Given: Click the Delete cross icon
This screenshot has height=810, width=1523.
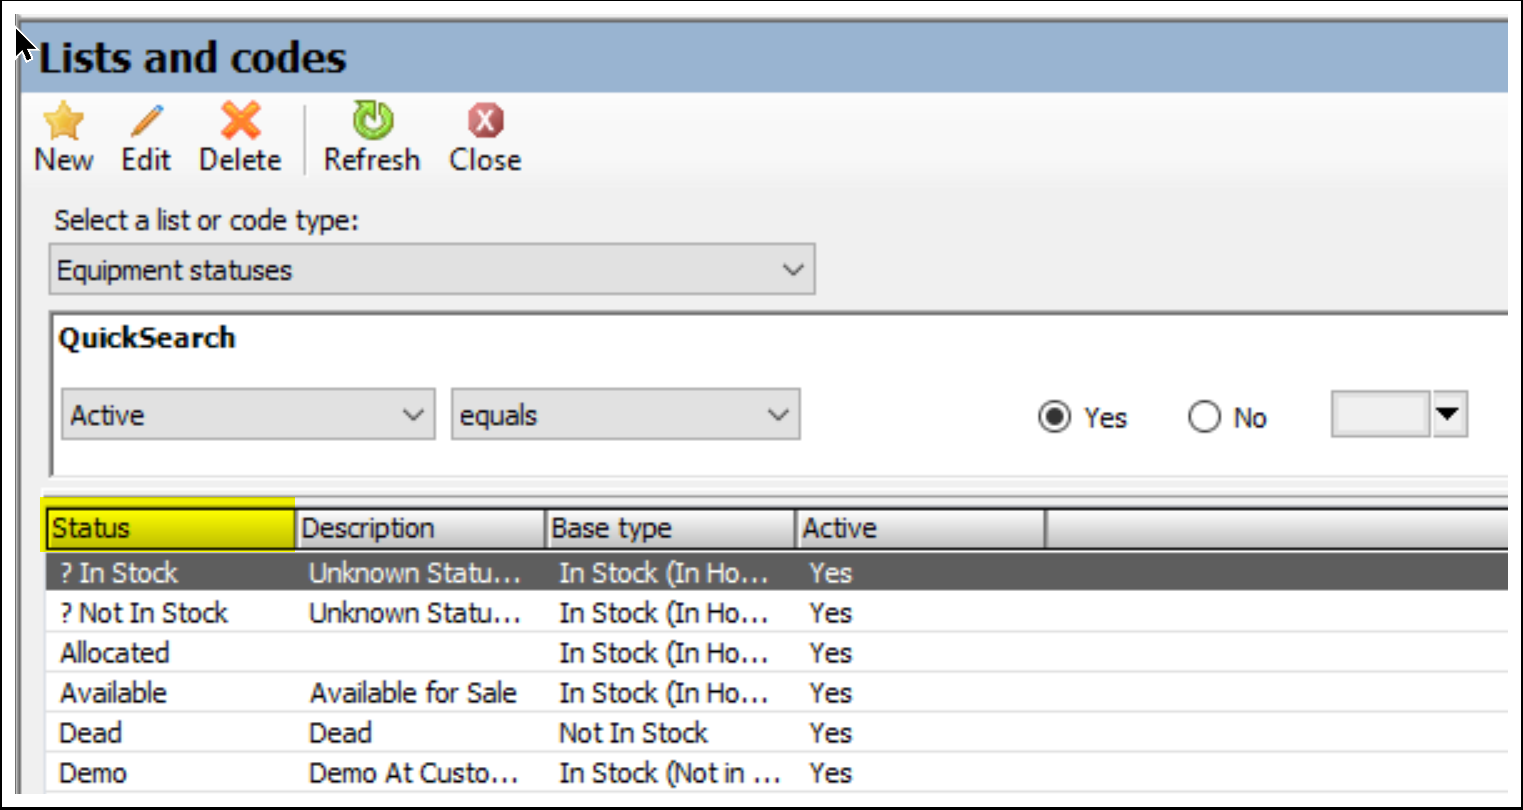Looking at the screenshot, I should (x=240, y=121).
